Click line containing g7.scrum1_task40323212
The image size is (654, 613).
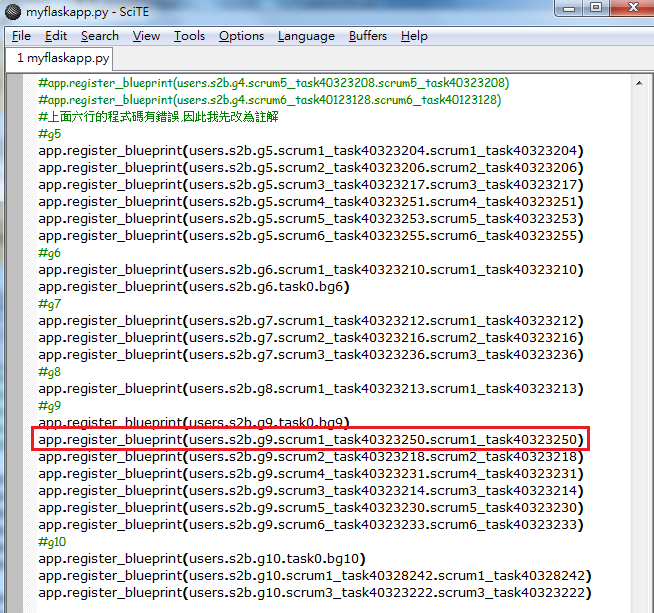(311, 321)
